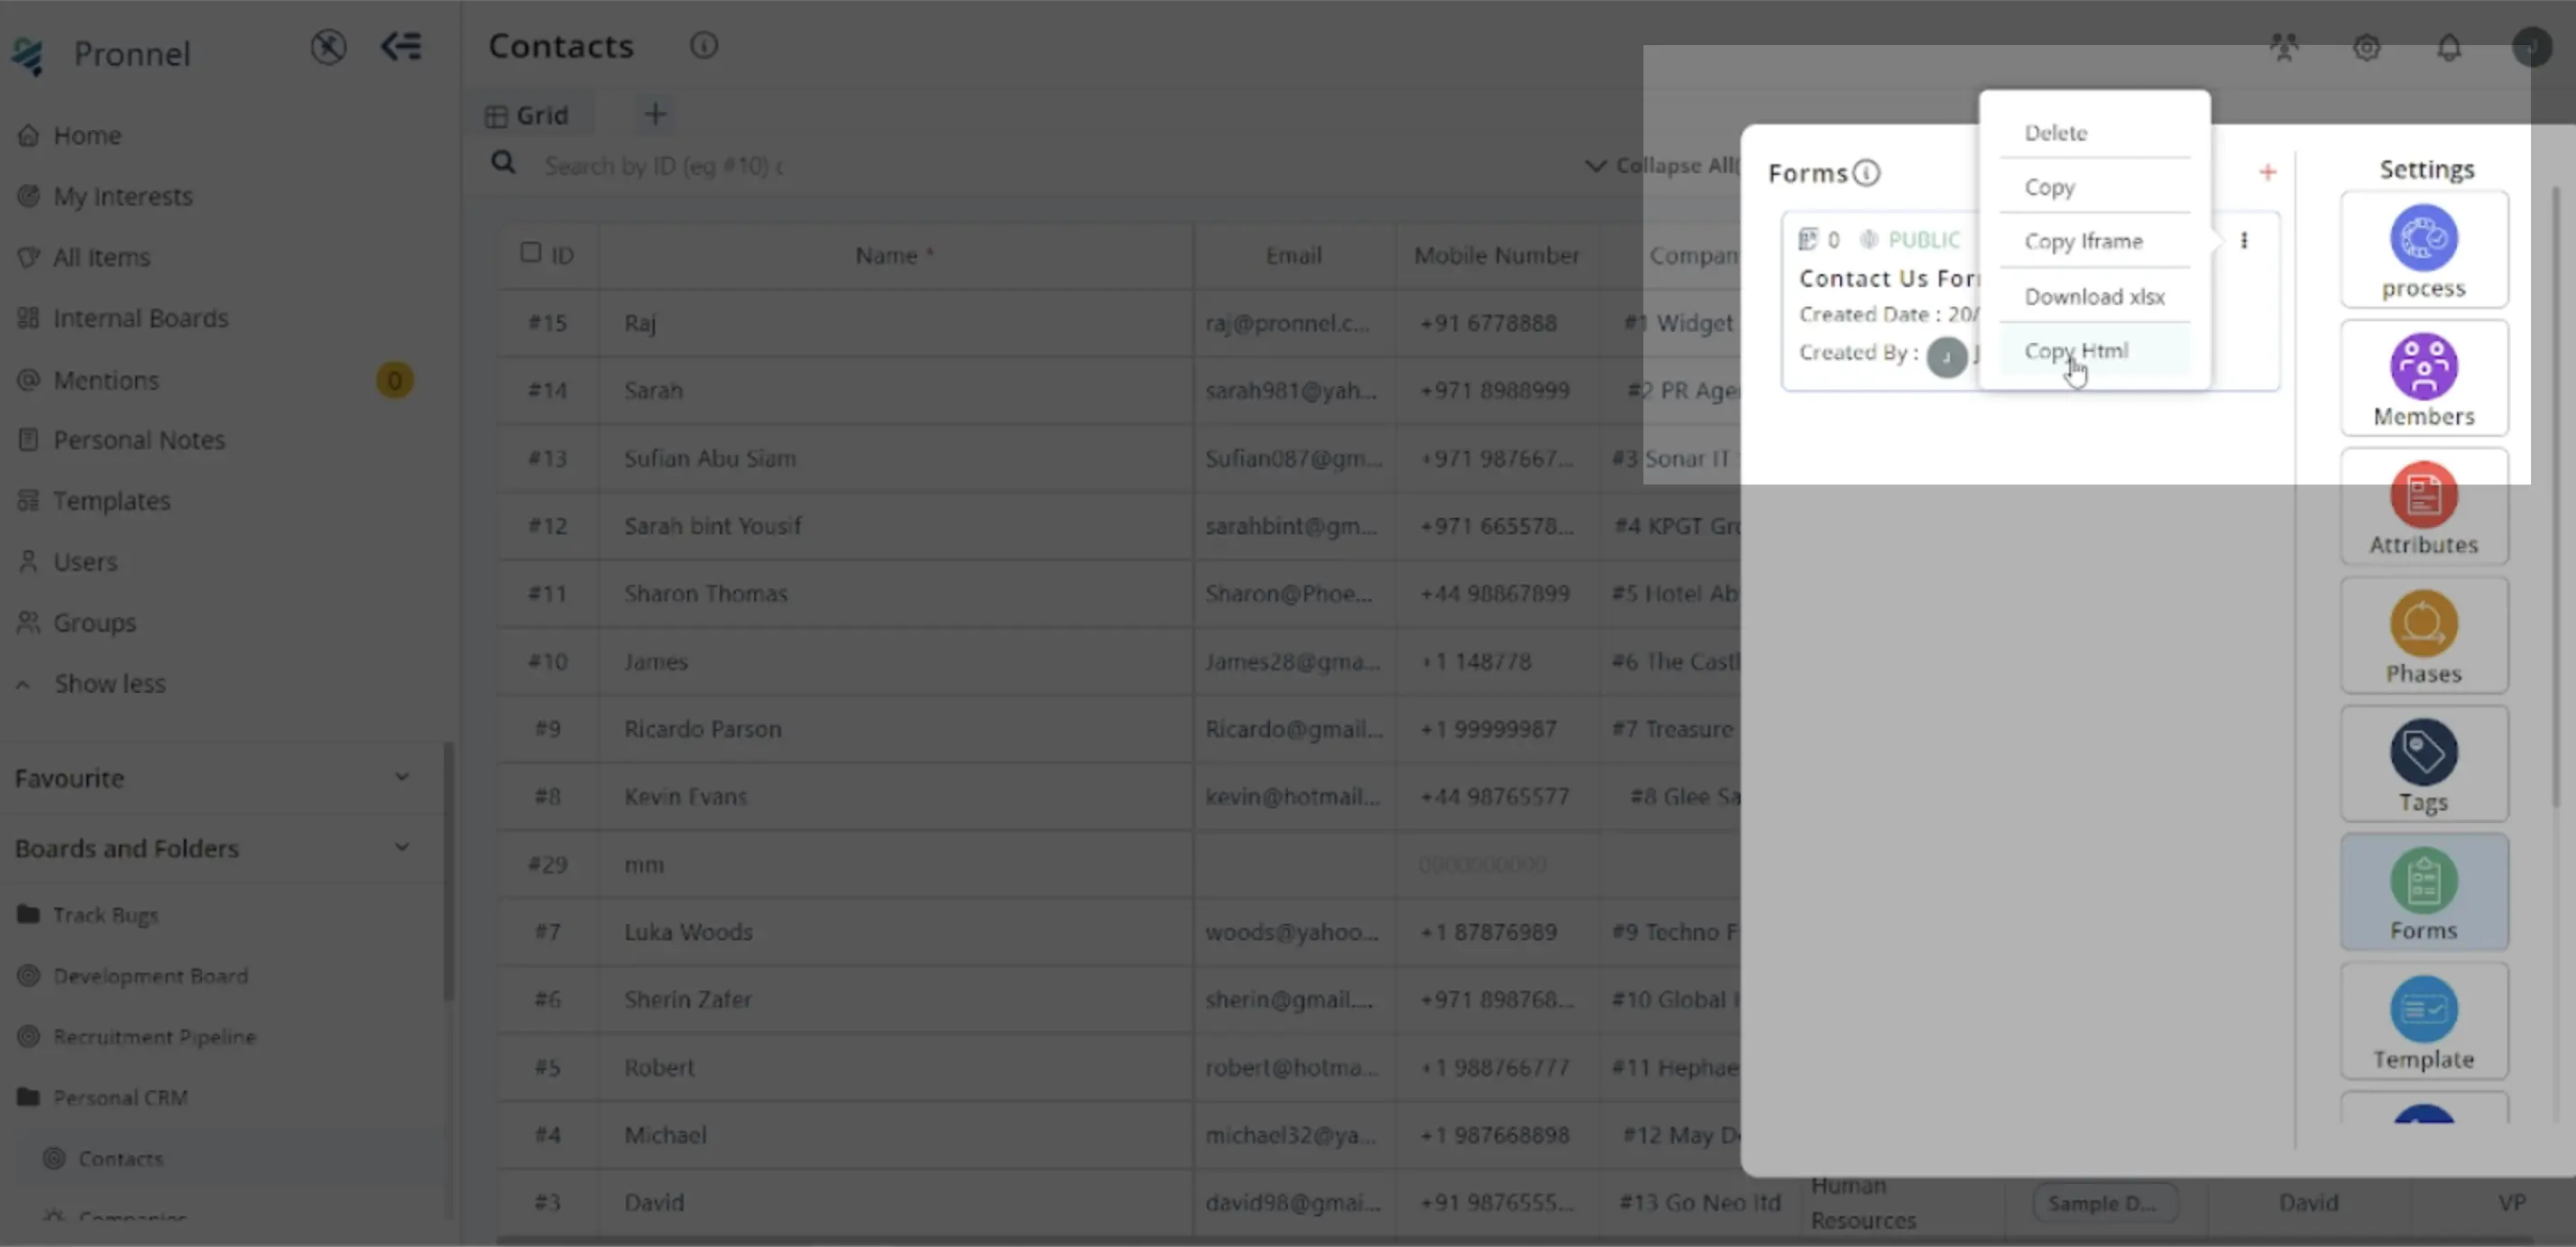Screen dimensions: 2576x1247
Task: Open contact row 'Sufian Abu Siam'
Action: [x=710, y=458]
